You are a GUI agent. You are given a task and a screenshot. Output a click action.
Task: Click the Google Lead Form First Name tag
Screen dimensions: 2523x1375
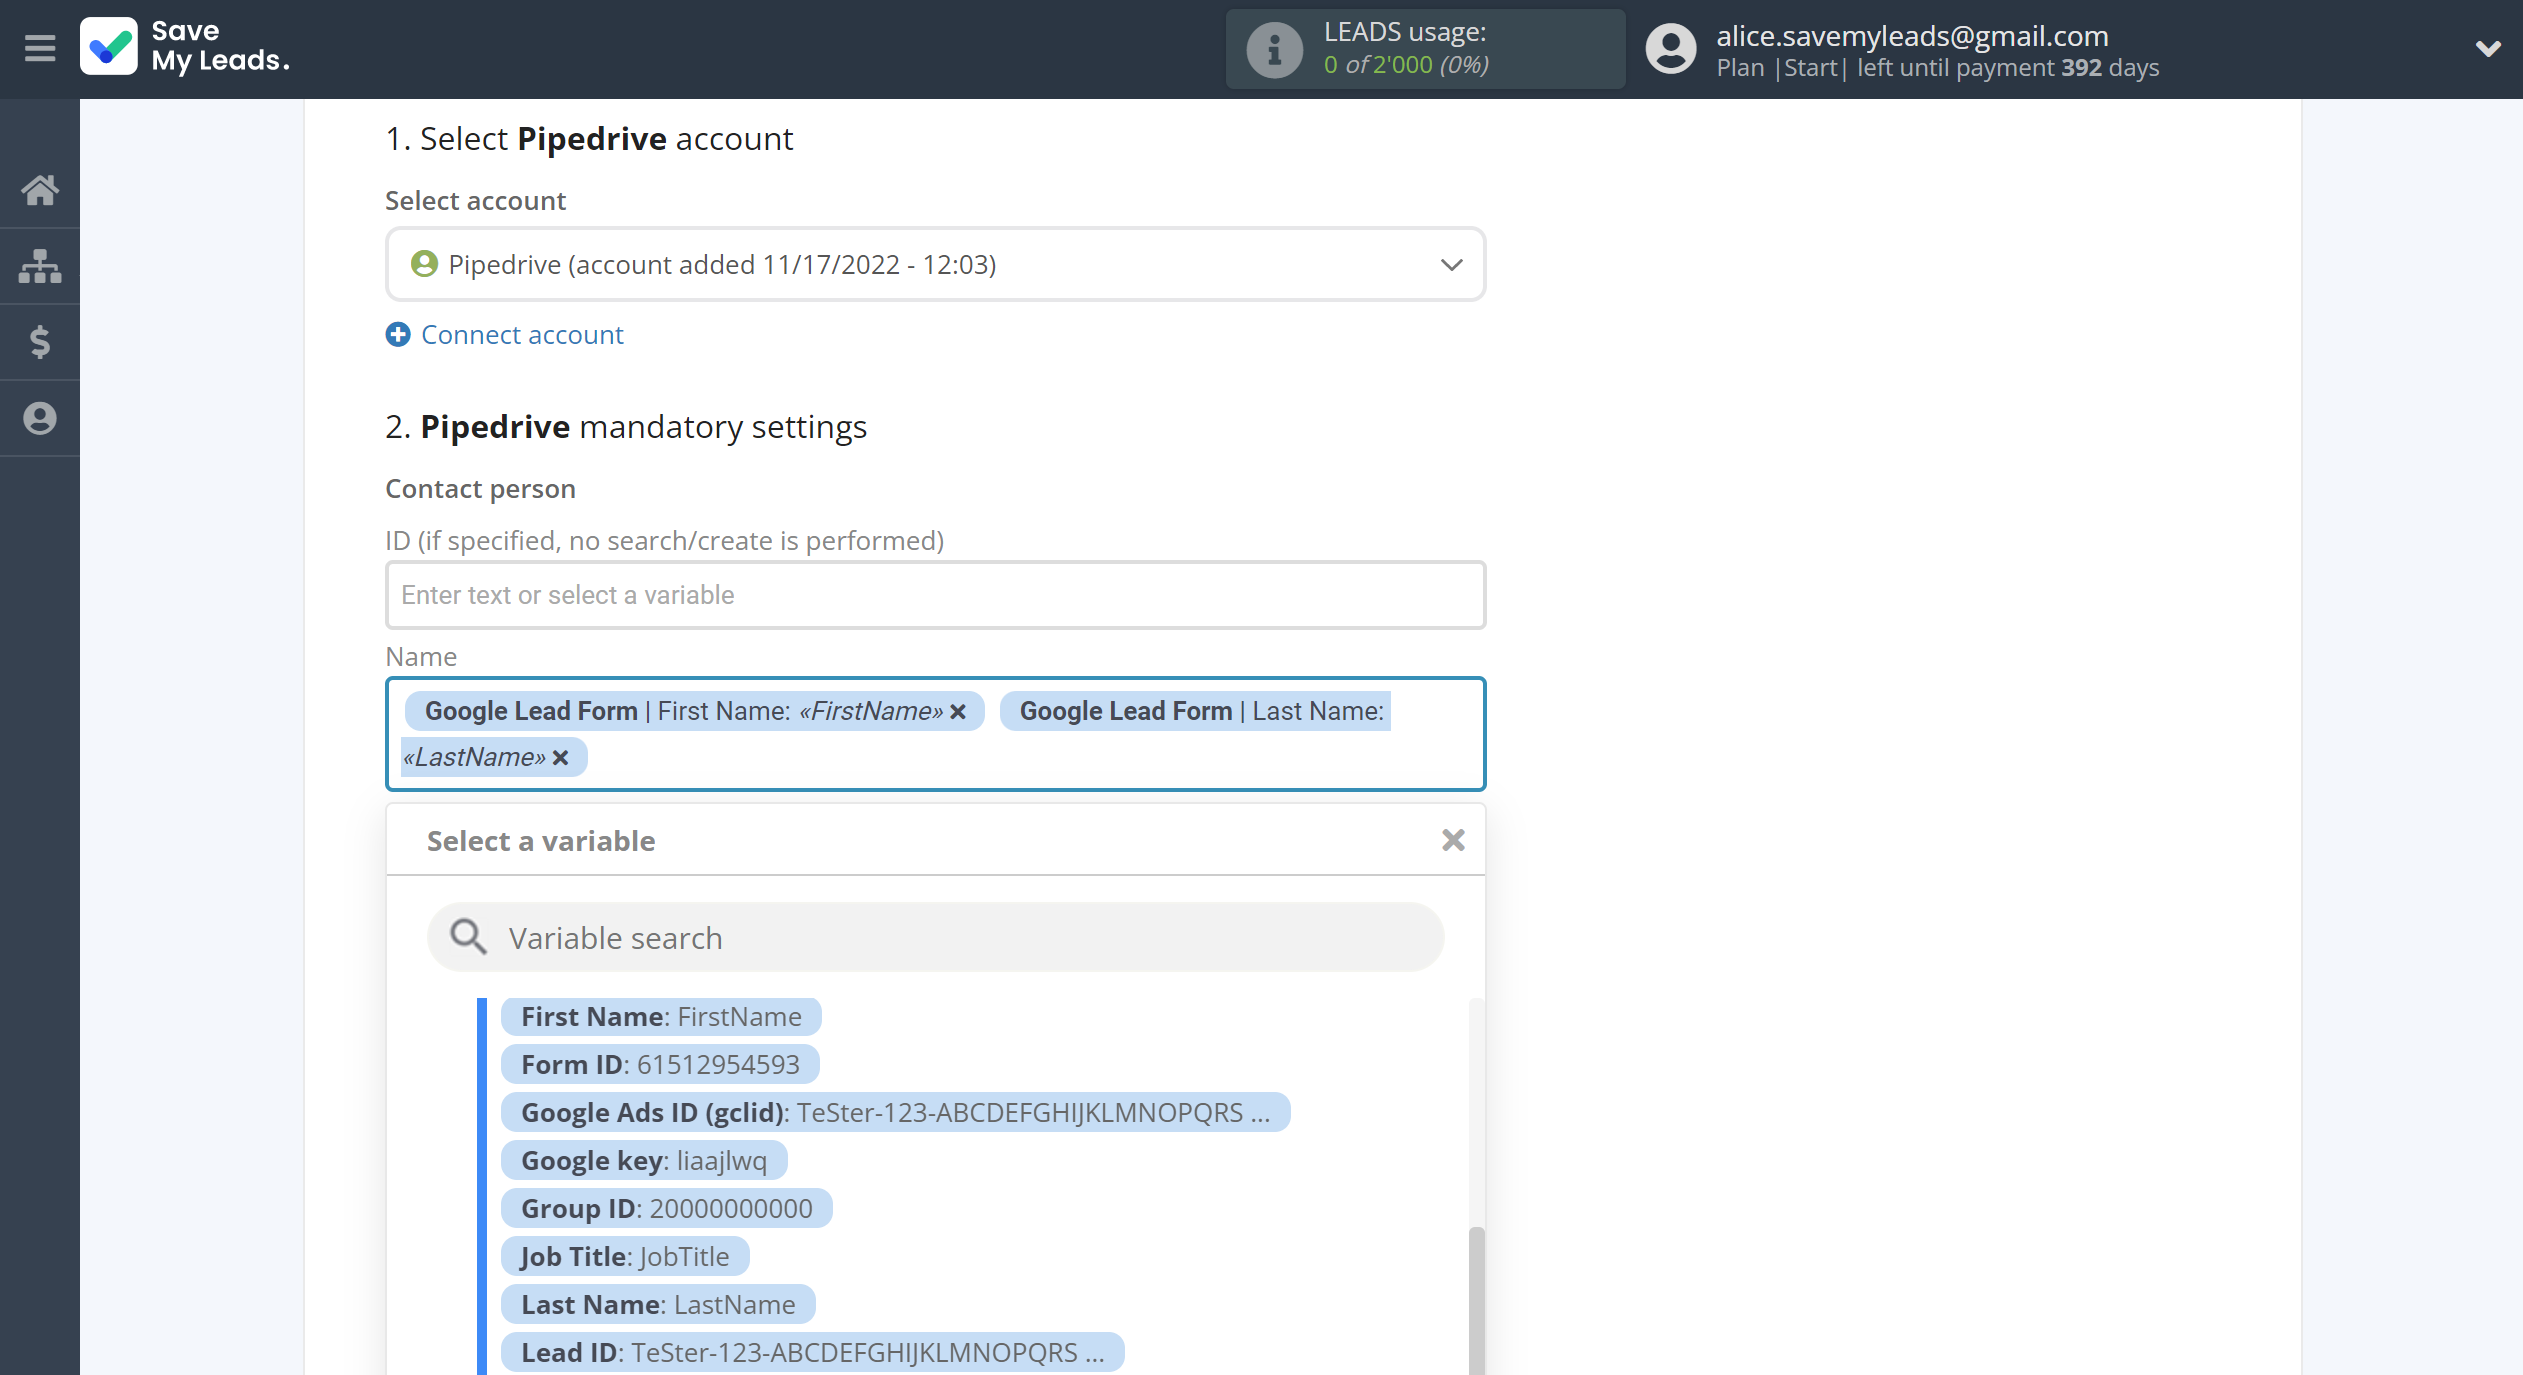(694, 711)
